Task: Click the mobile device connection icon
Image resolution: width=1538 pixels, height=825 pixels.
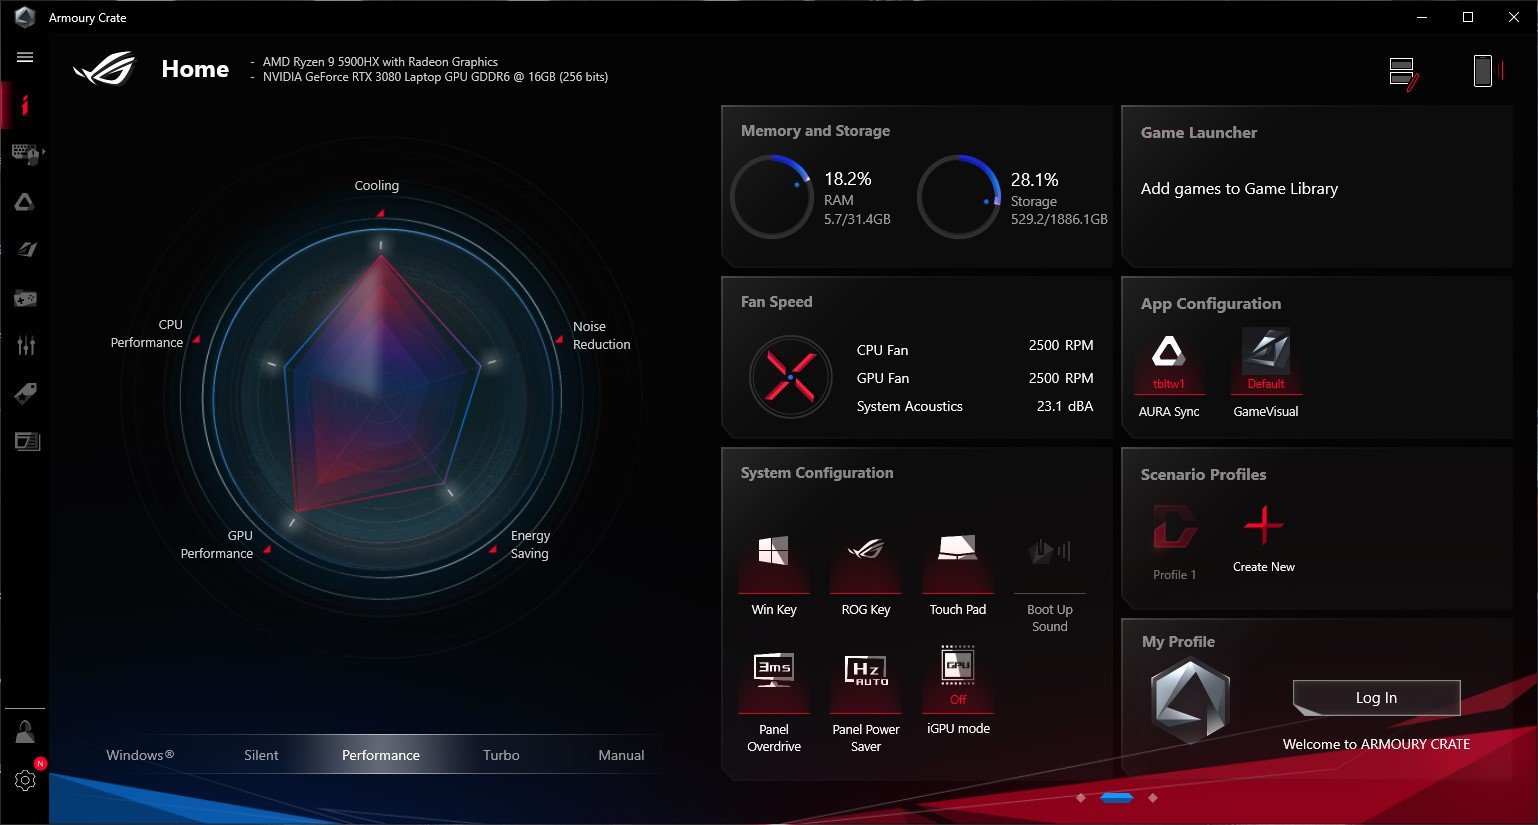Action: 1487,70
